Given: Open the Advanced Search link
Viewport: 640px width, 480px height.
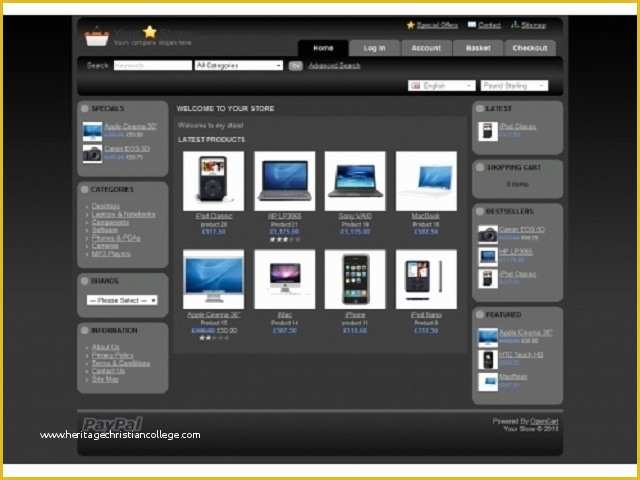Looking at the screenshot, I should [334, 66].
